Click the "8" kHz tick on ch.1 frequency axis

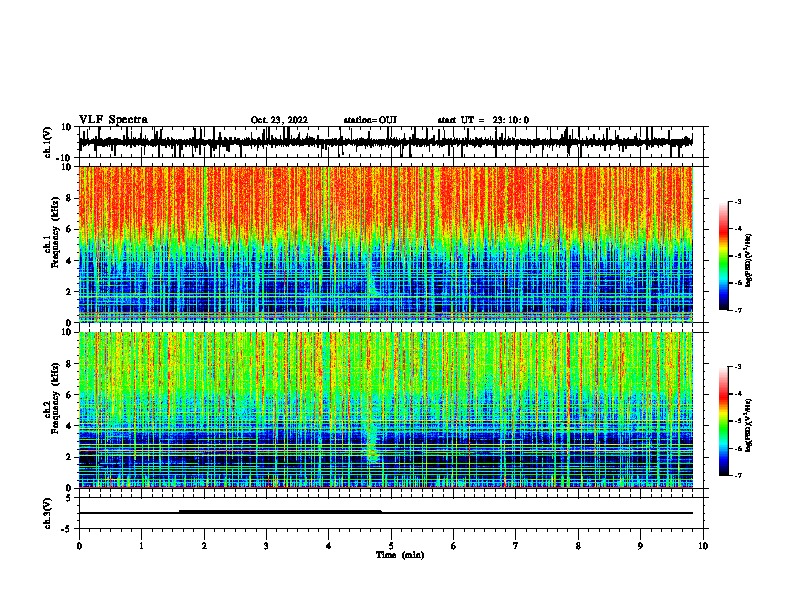pos(69,198)
